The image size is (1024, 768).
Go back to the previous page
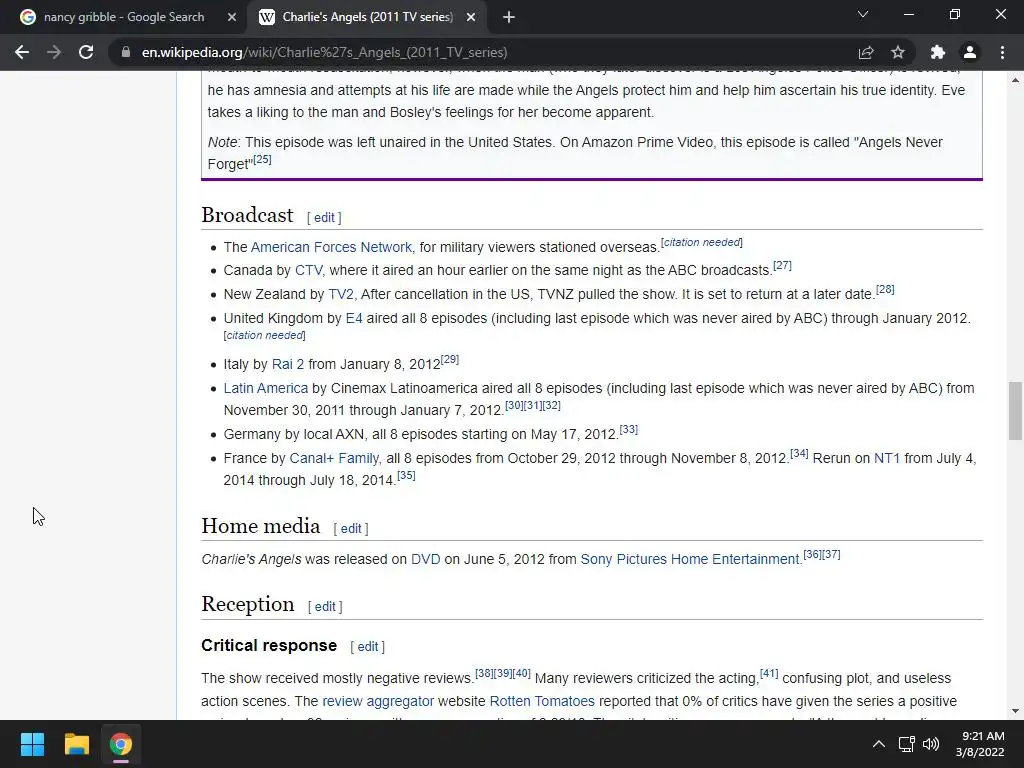22,52
